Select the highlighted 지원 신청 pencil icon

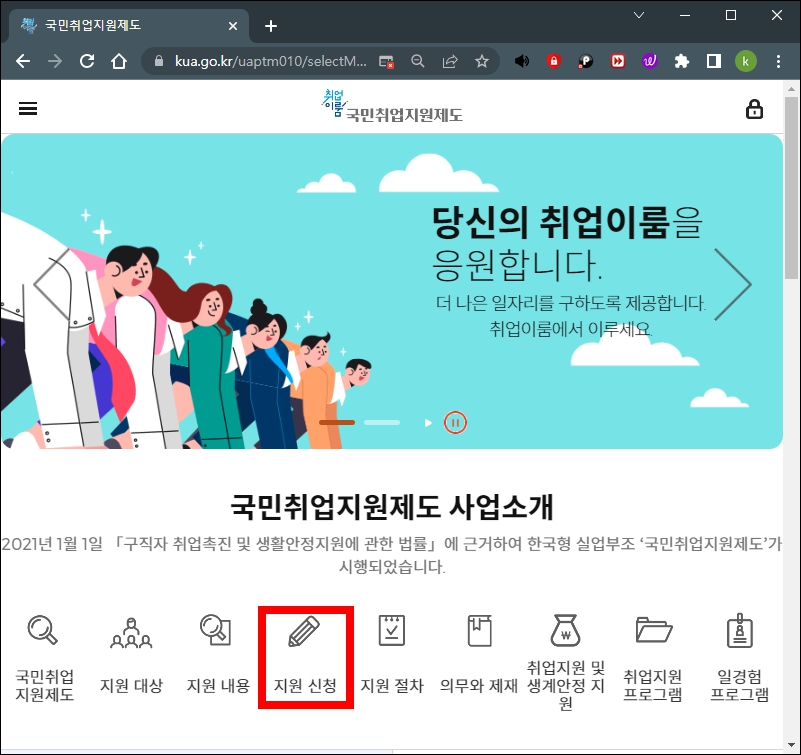[304, 631]
